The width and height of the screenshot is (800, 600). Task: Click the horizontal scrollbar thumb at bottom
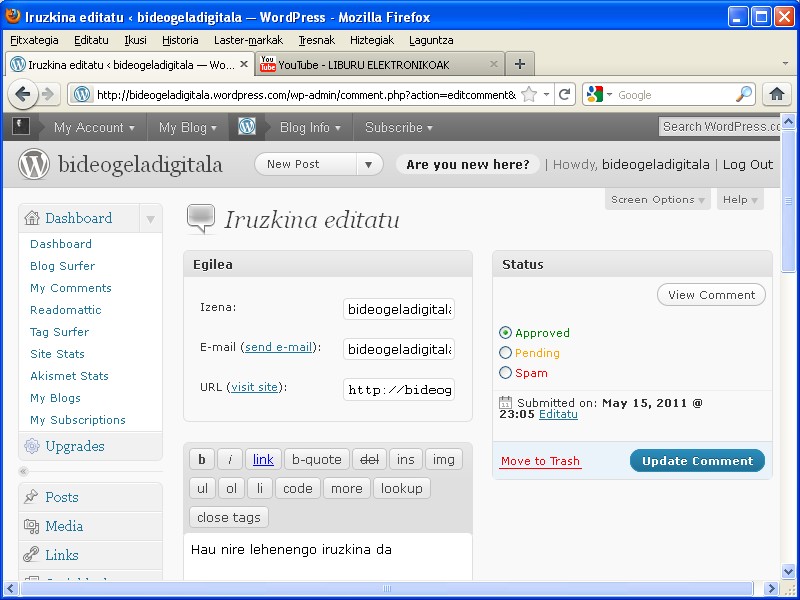pyautogui.click(x=386, y=588)
